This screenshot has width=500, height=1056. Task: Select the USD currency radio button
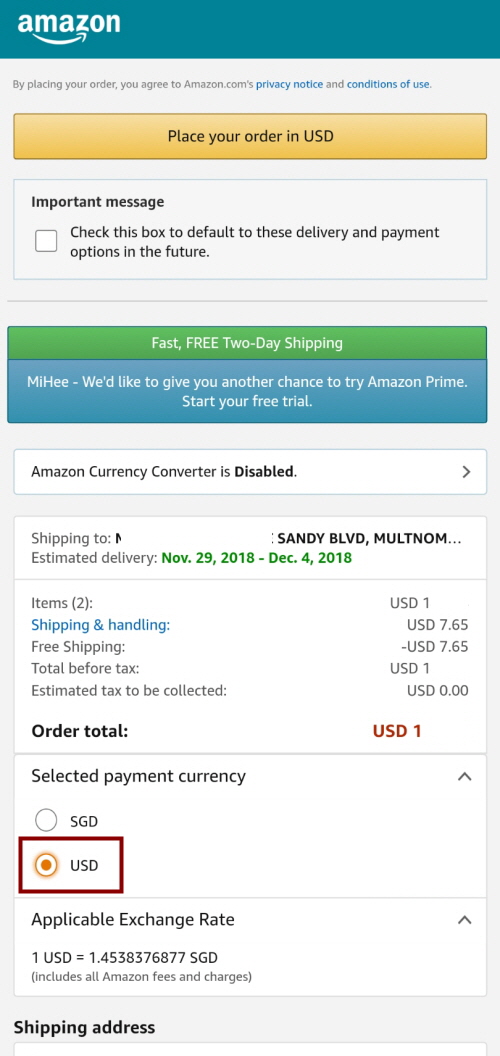coord(46,865)
